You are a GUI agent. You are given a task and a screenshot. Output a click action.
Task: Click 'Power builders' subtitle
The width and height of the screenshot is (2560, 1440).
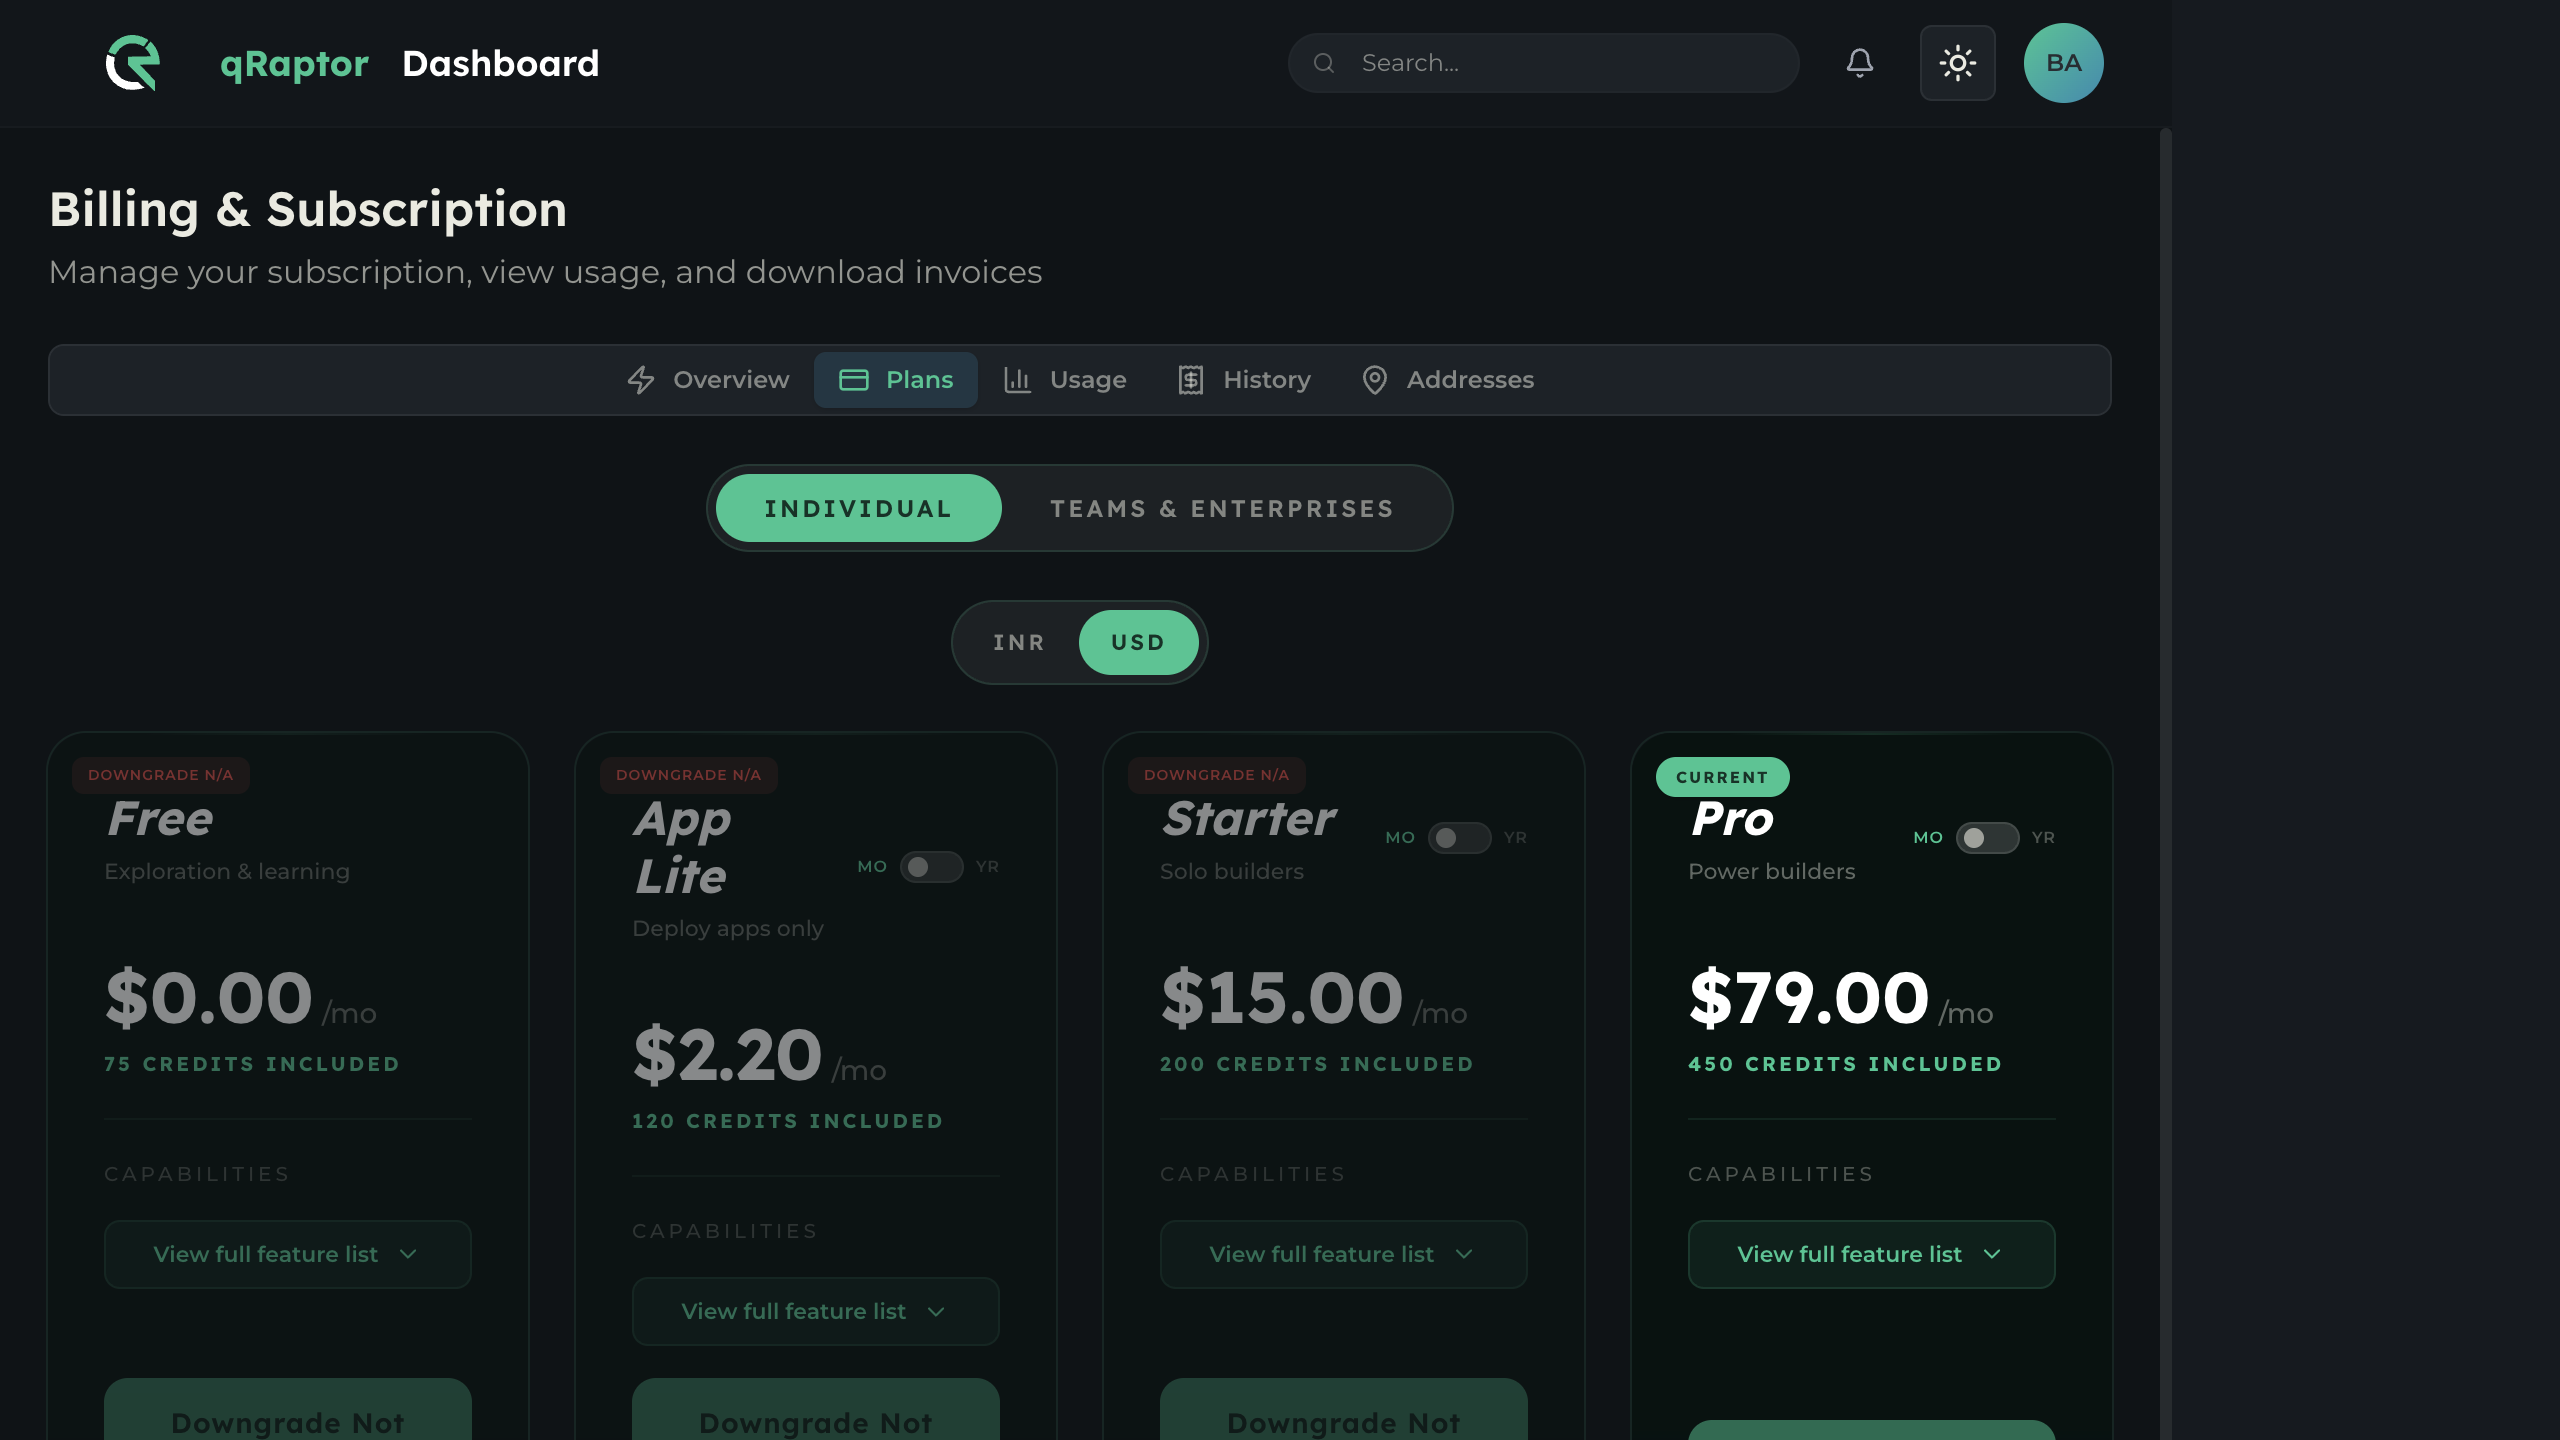click(1771, 871)
